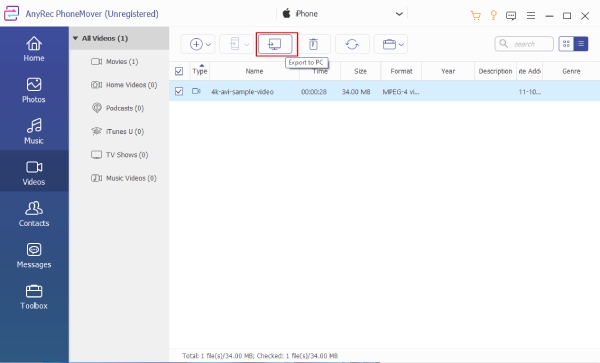Open the Messages section
The height and width of the screenshot is (363, 600).
[x=34, y=256]
